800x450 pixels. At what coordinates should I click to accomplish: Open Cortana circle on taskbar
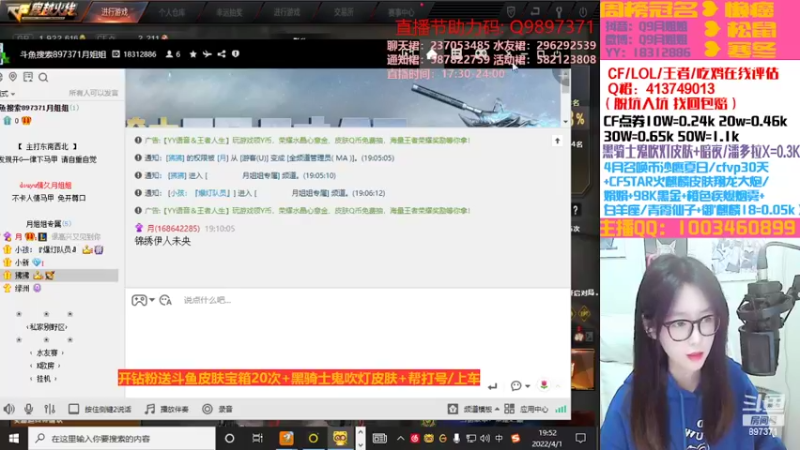(x=230, y=438)
